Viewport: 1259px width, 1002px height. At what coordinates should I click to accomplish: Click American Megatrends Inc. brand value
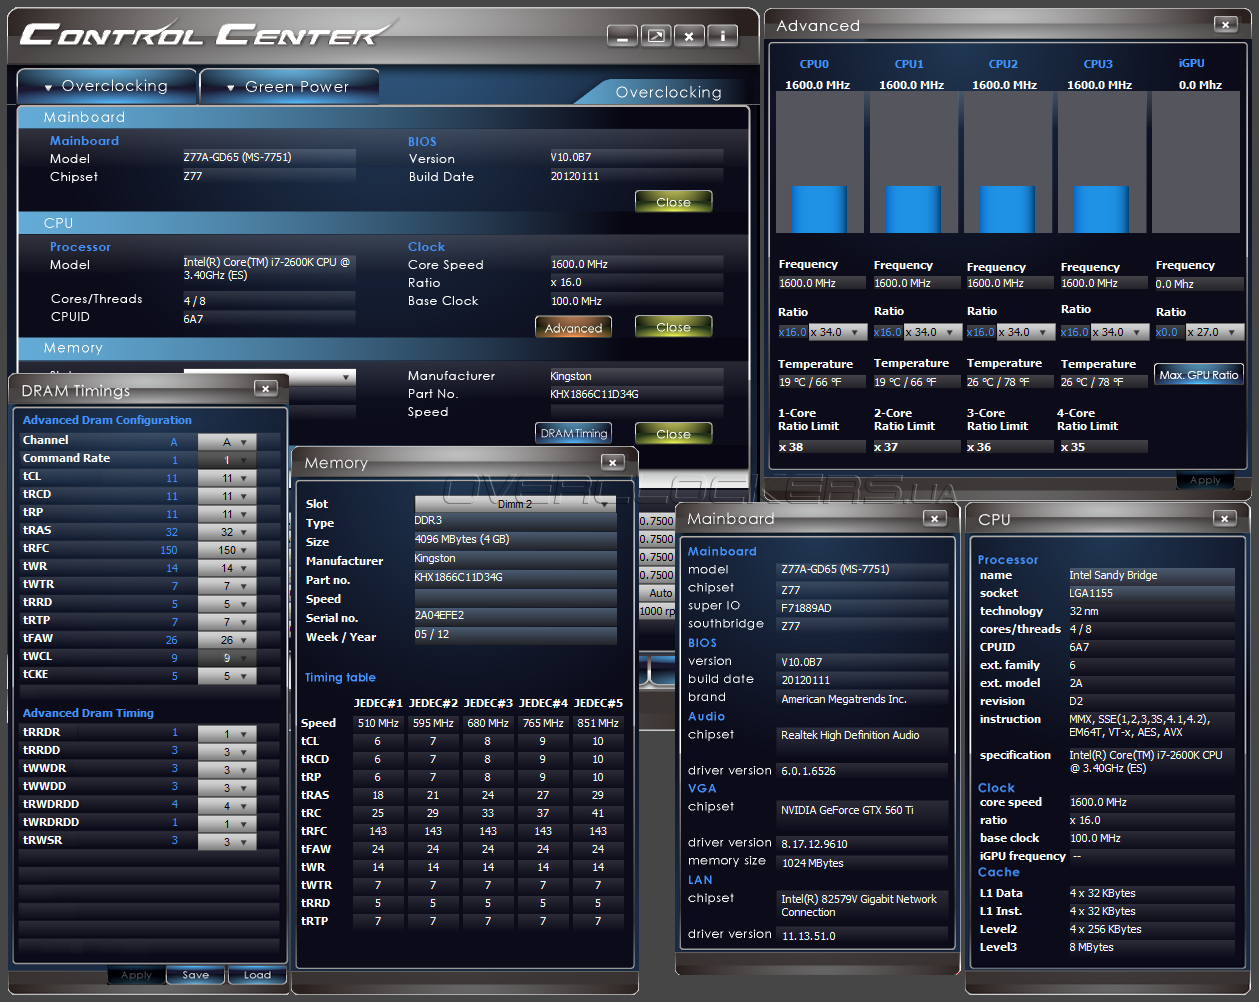point(862,700)
